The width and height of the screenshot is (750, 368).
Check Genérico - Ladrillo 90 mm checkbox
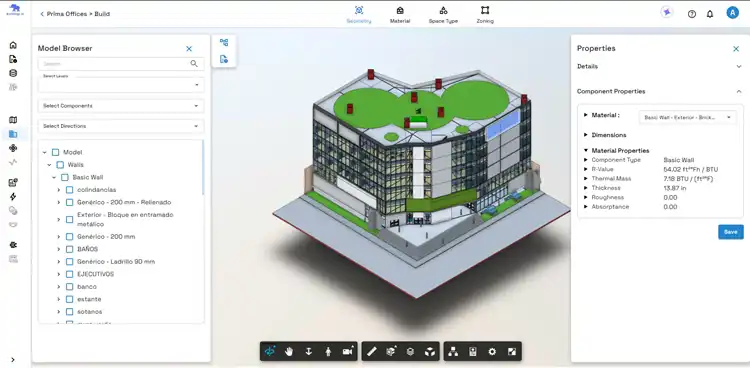69,262
